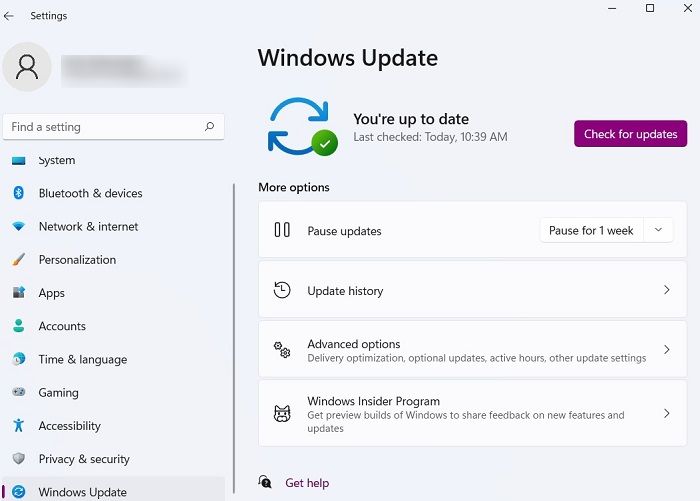
Task: Open Windows Insider Program via chevron
Action: pos(667,413)
